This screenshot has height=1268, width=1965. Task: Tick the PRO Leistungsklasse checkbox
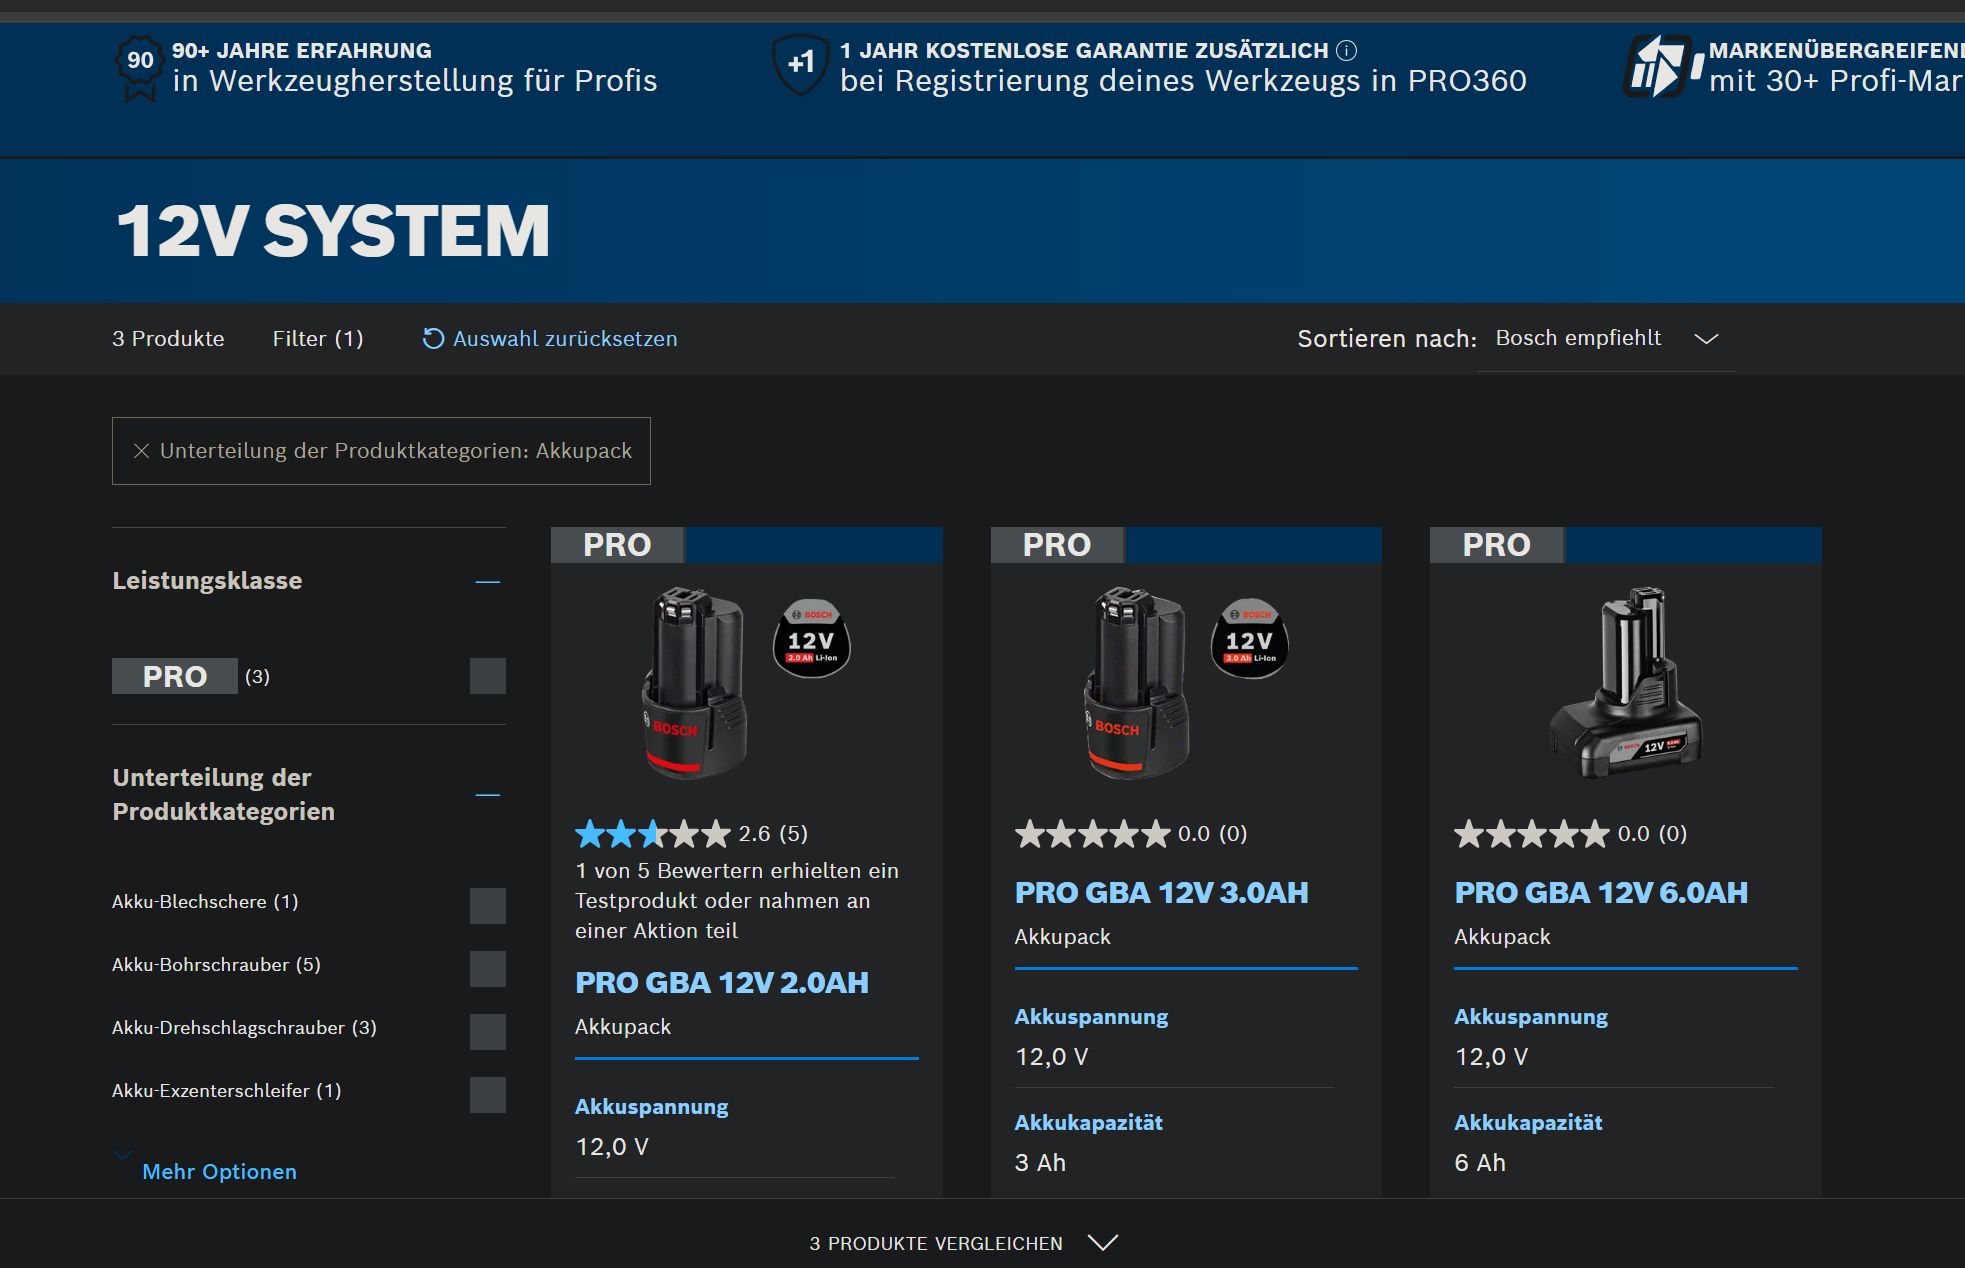point(488,676)
